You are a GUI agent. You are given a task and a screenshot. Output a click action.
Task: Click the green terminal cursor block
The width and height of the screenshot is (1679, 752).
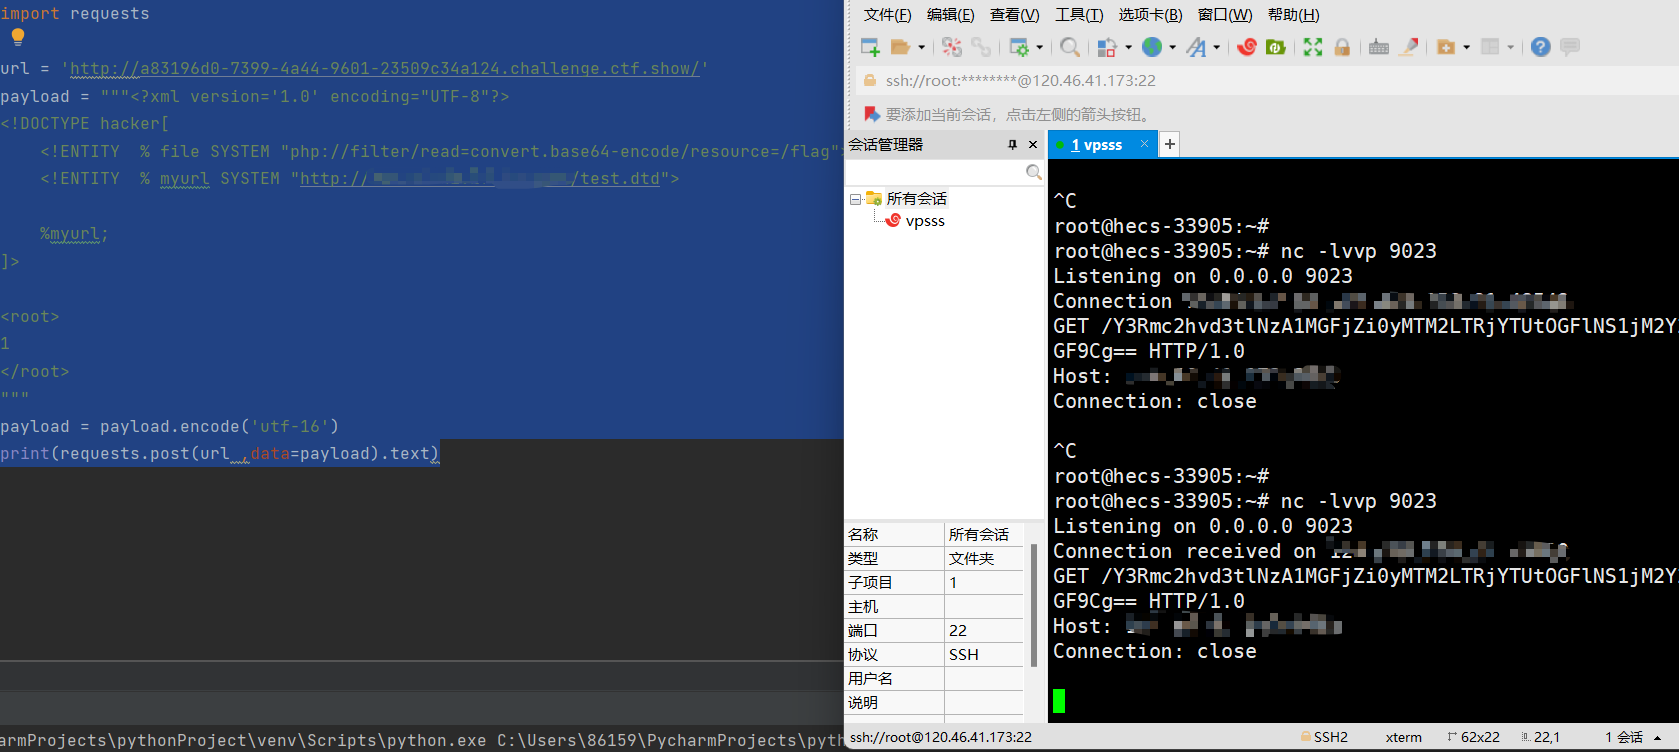[x=1059, y=701]
